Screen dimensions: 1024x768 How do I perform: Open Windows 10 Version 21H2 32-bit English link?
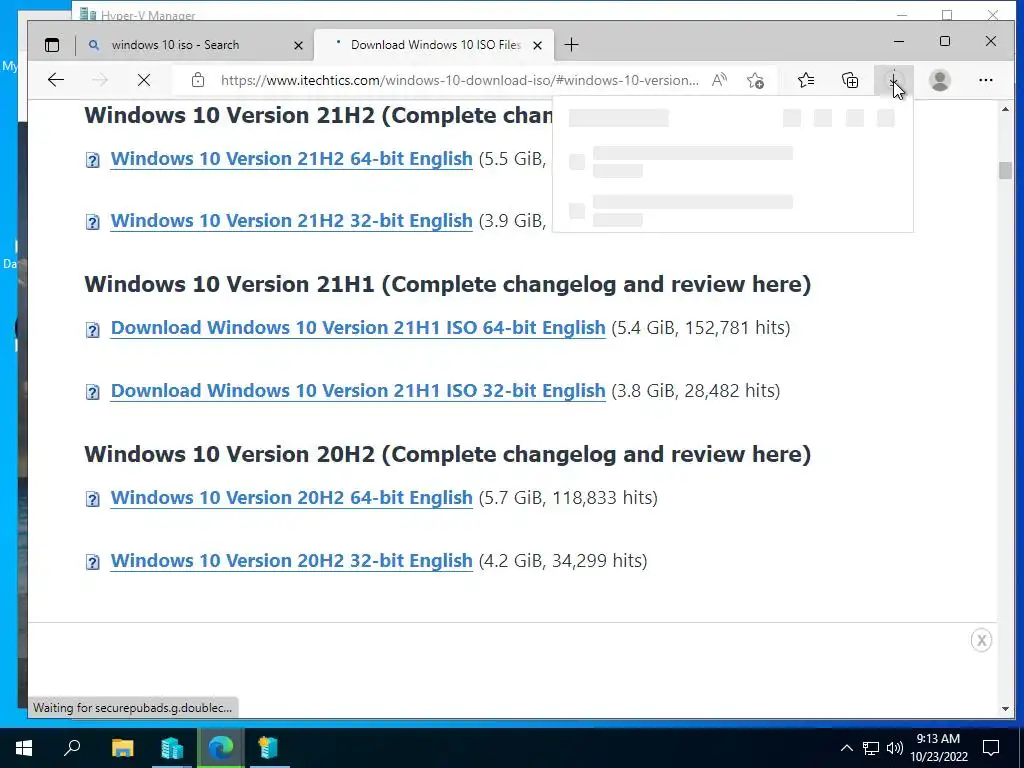(291, 221)
